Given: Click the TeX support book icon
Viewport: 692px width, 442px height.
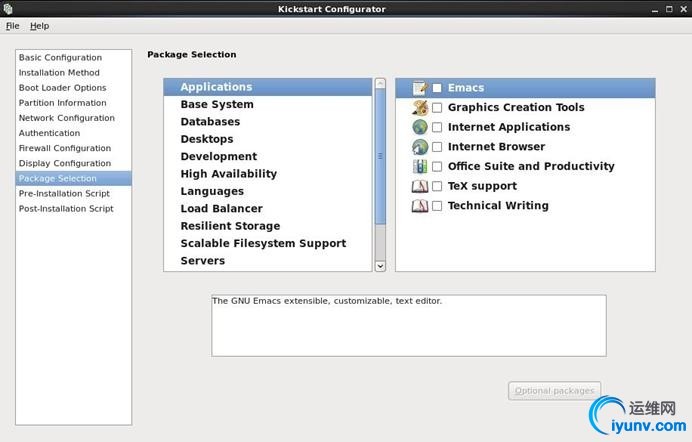Looking at the screenshot, I should tap(420, 186).
